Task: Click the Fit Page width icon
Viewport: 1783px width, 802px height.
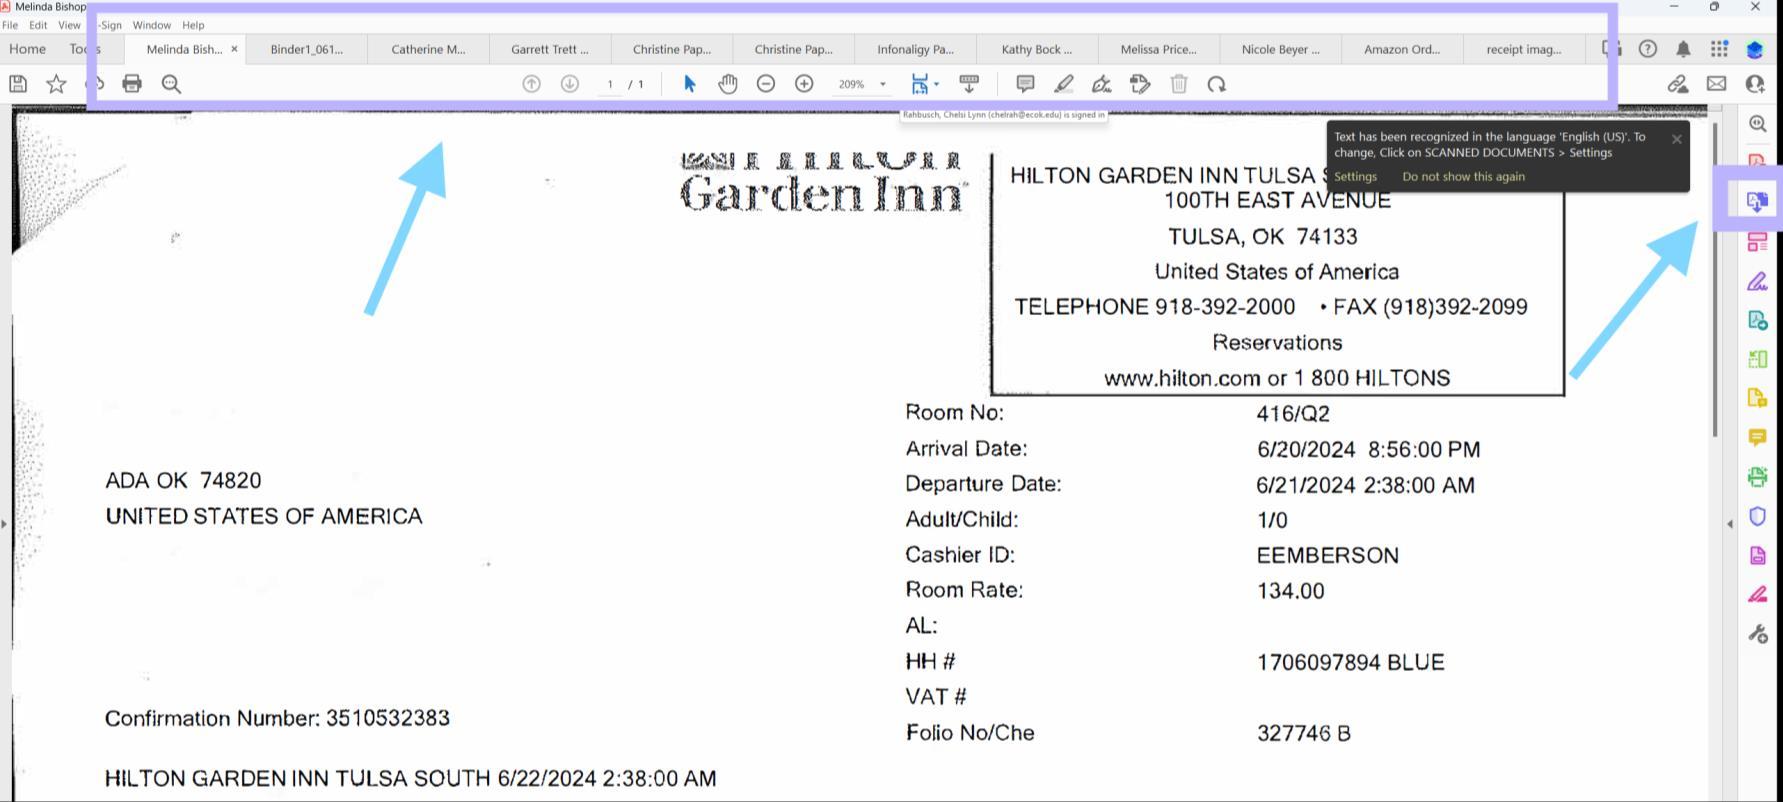Action: 919,84
